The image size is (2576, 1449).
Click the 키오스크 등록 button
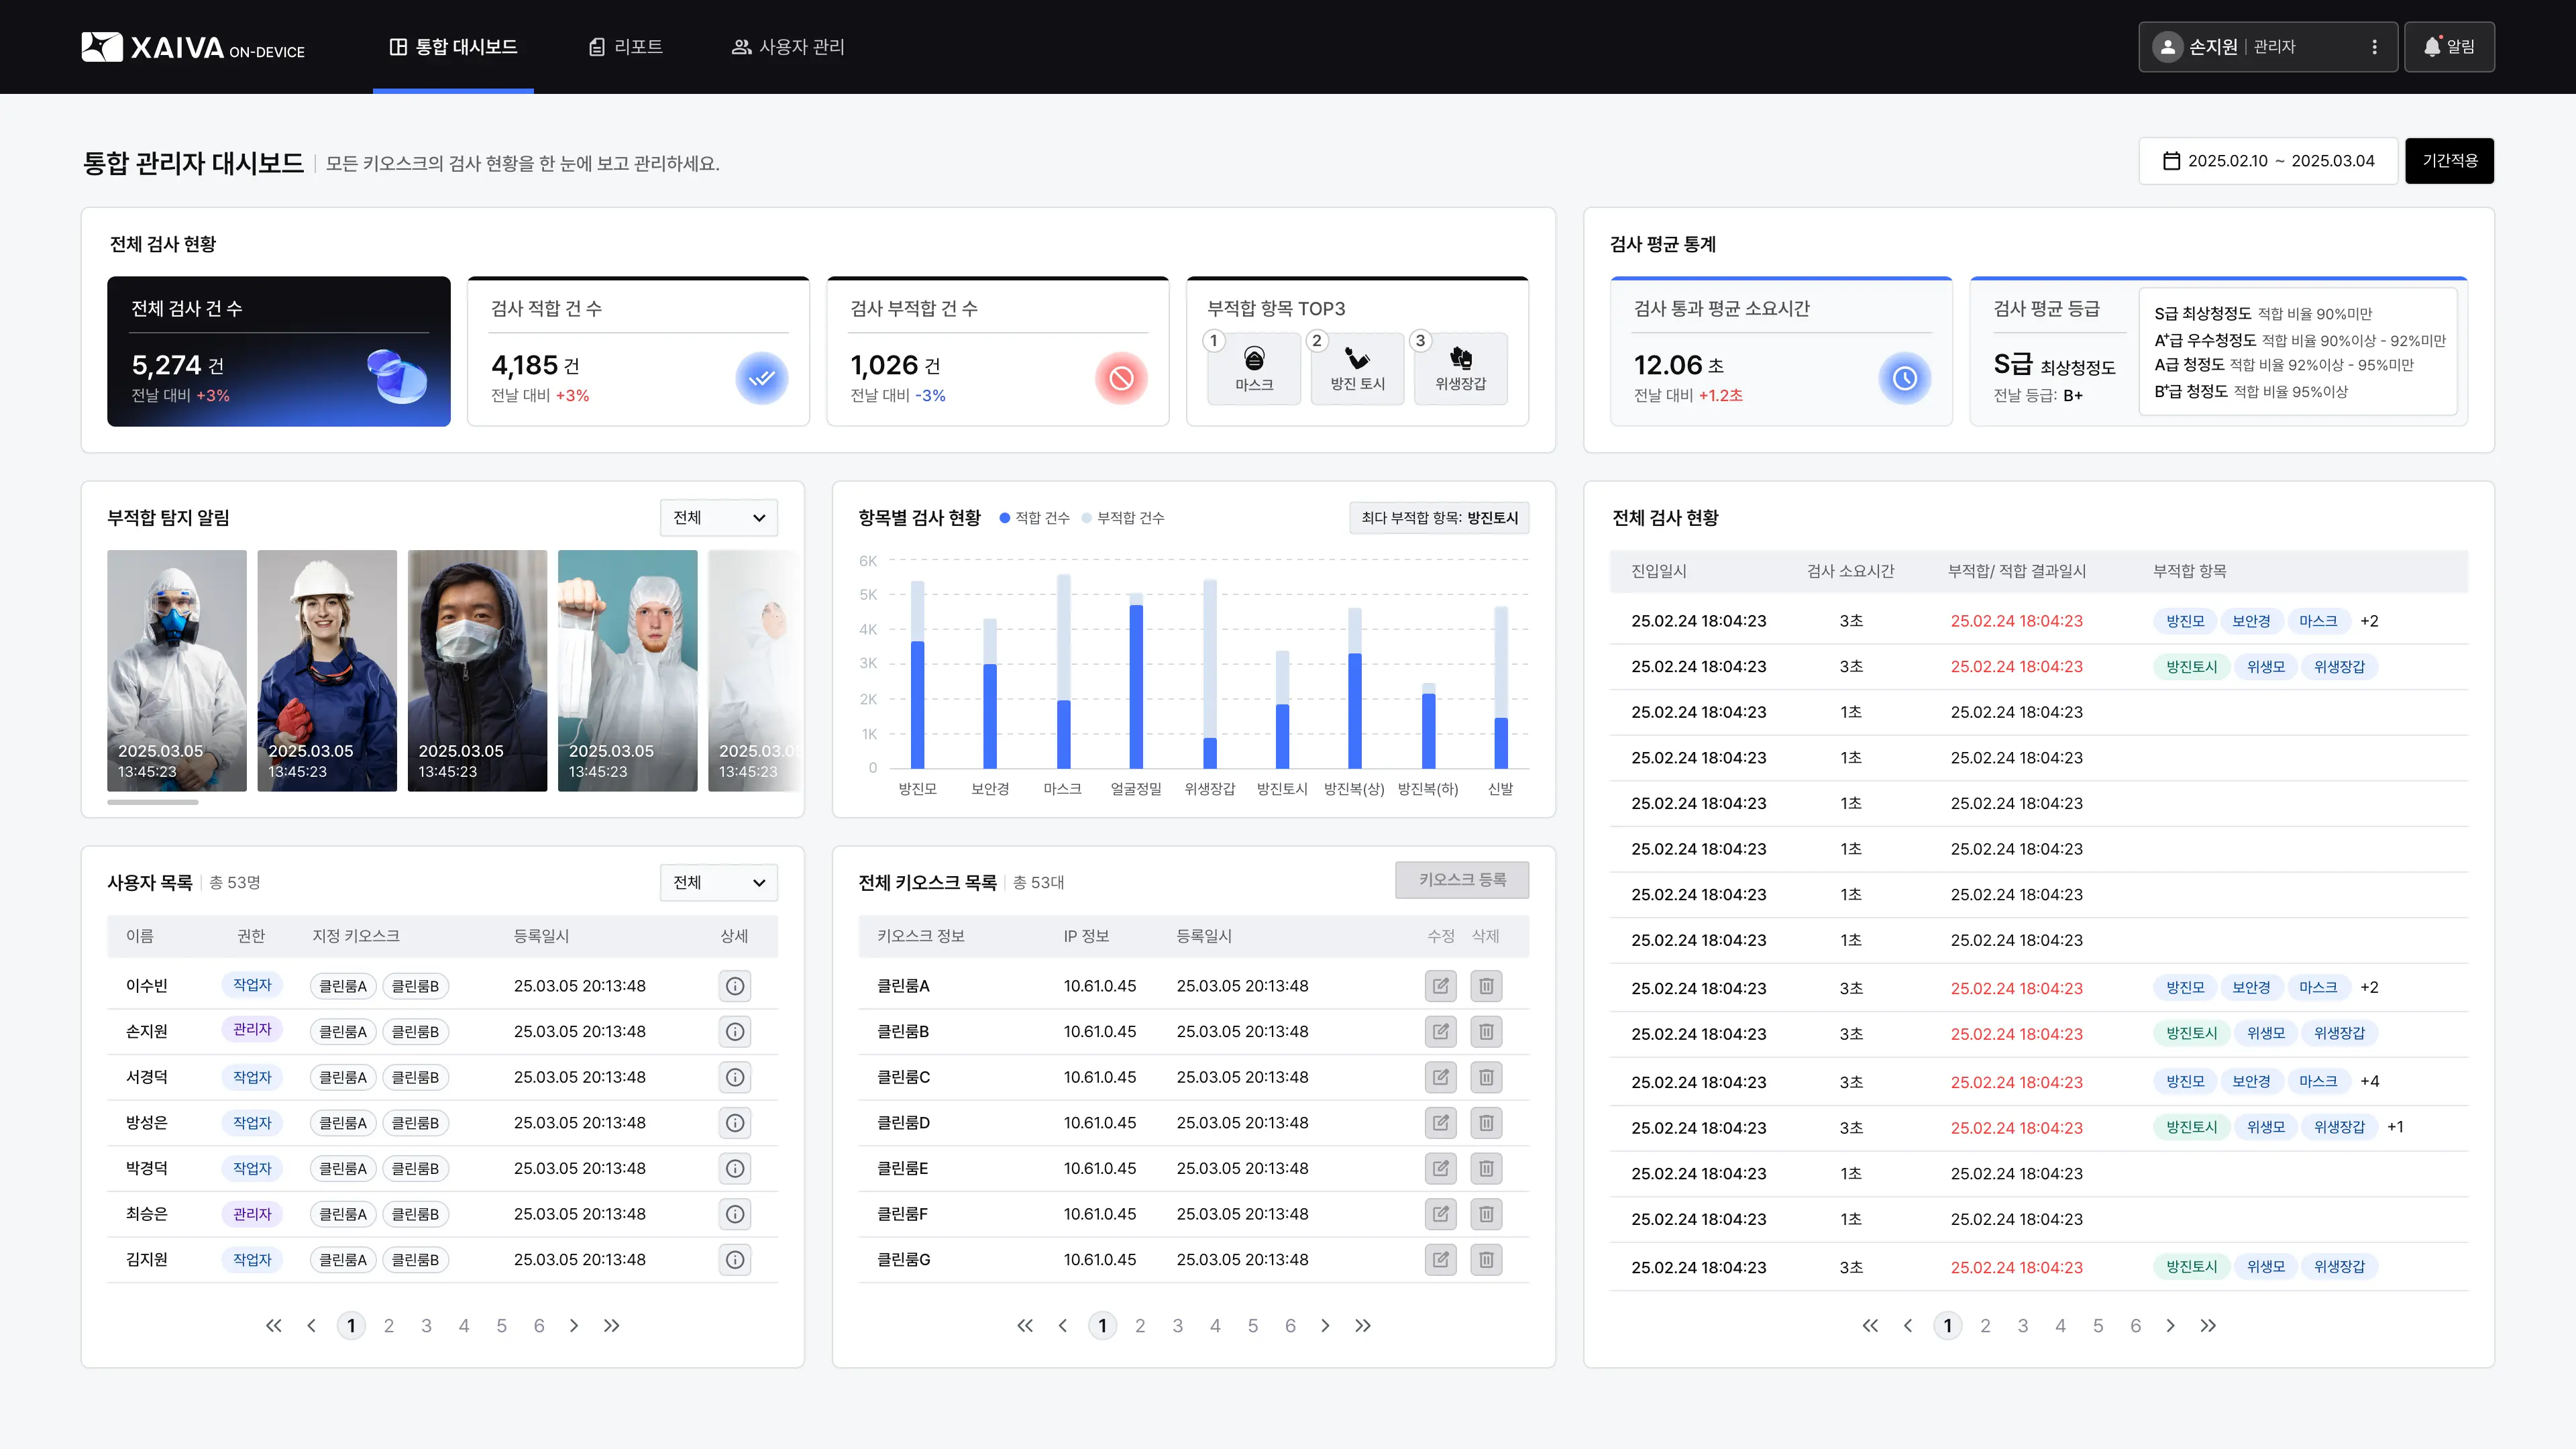(1462, 880)
